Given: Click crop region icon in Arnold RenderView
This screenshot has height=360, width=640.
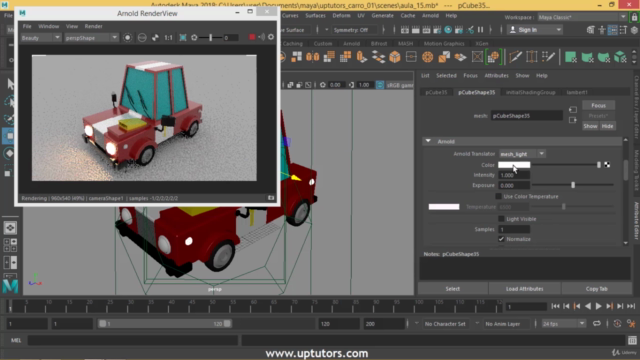Looking at the screenshot, I should pos(183,38).
